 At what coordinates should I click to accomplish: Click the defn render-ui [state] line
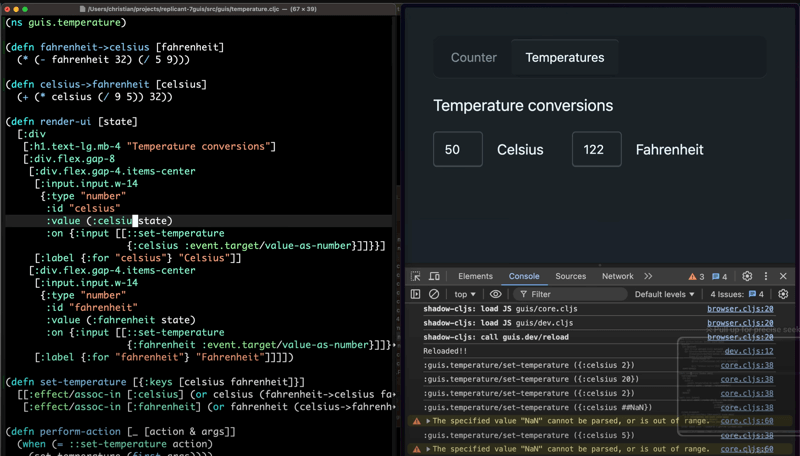71,121
